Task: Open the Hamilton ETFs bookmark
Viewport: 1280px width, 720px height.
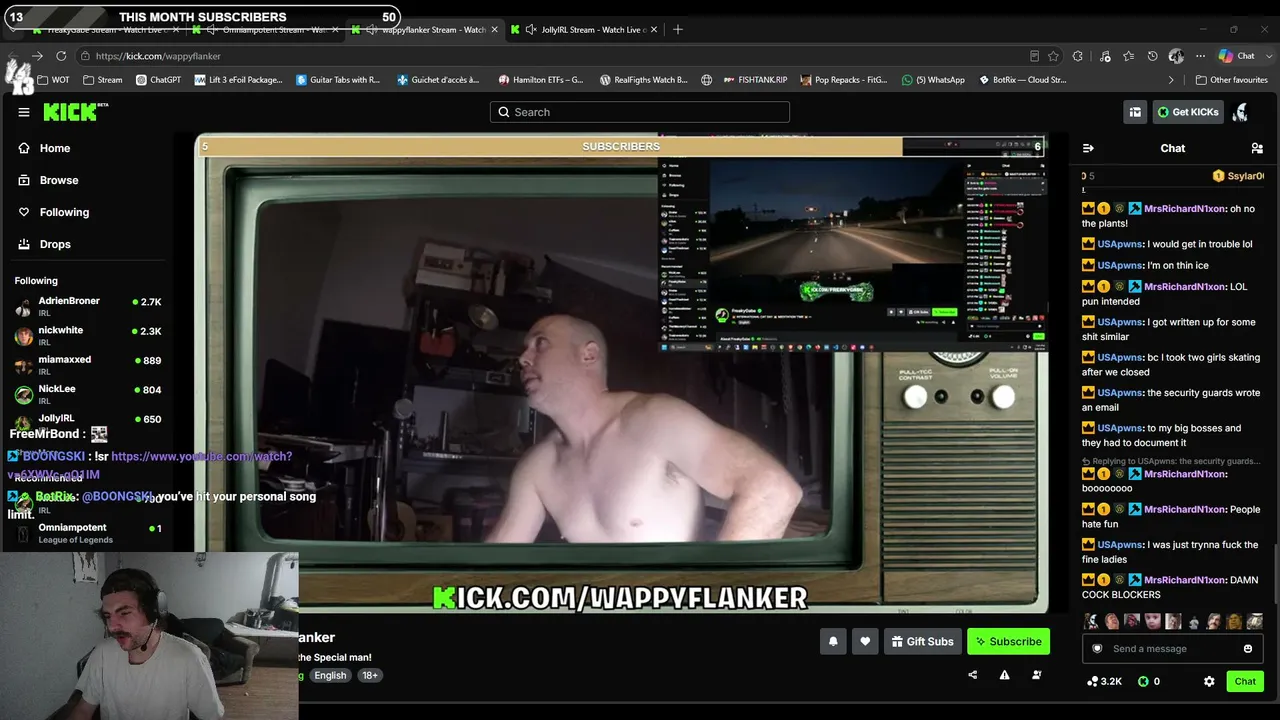Action: [541, 80]
